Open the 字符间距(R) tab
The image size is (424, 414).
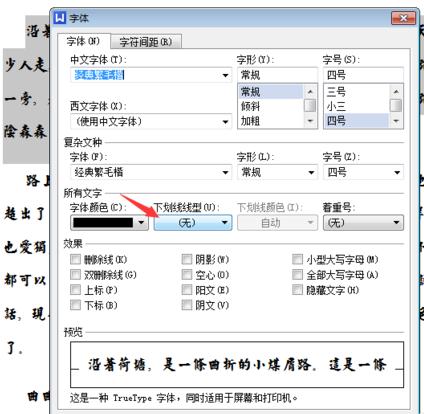click(x=146, y=42)
